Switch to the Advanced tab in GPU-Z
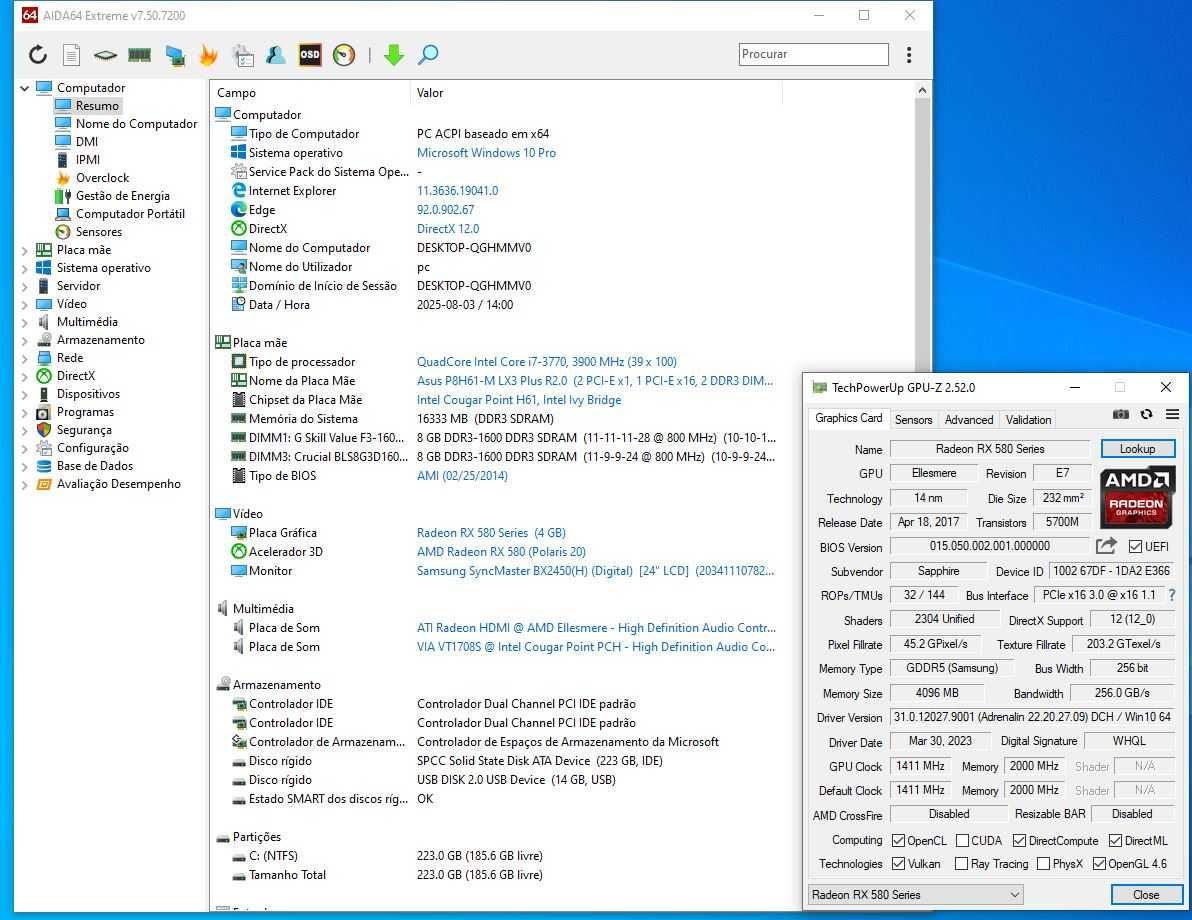1192x920 pixels. tap(968, 420)
